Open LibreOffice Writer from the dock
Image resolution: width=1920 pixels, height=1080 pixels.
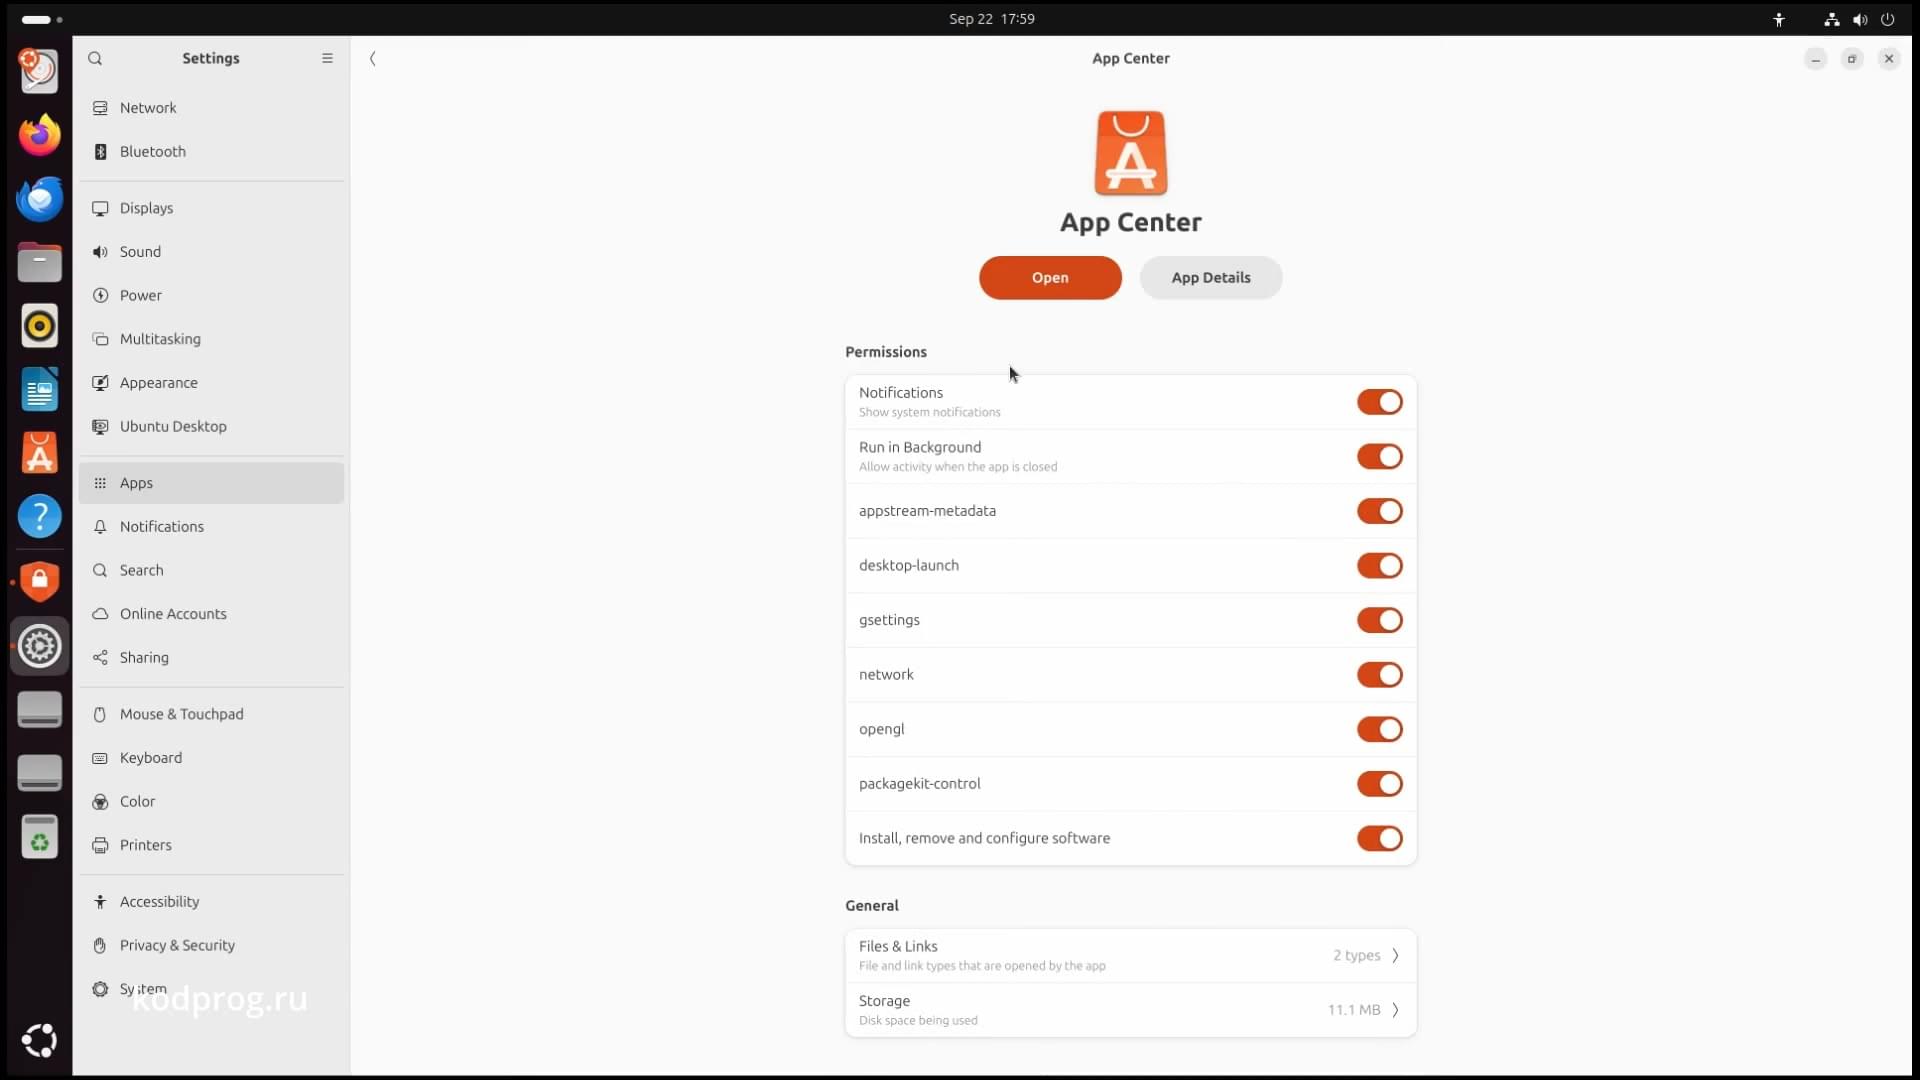(x=40, y=390)
